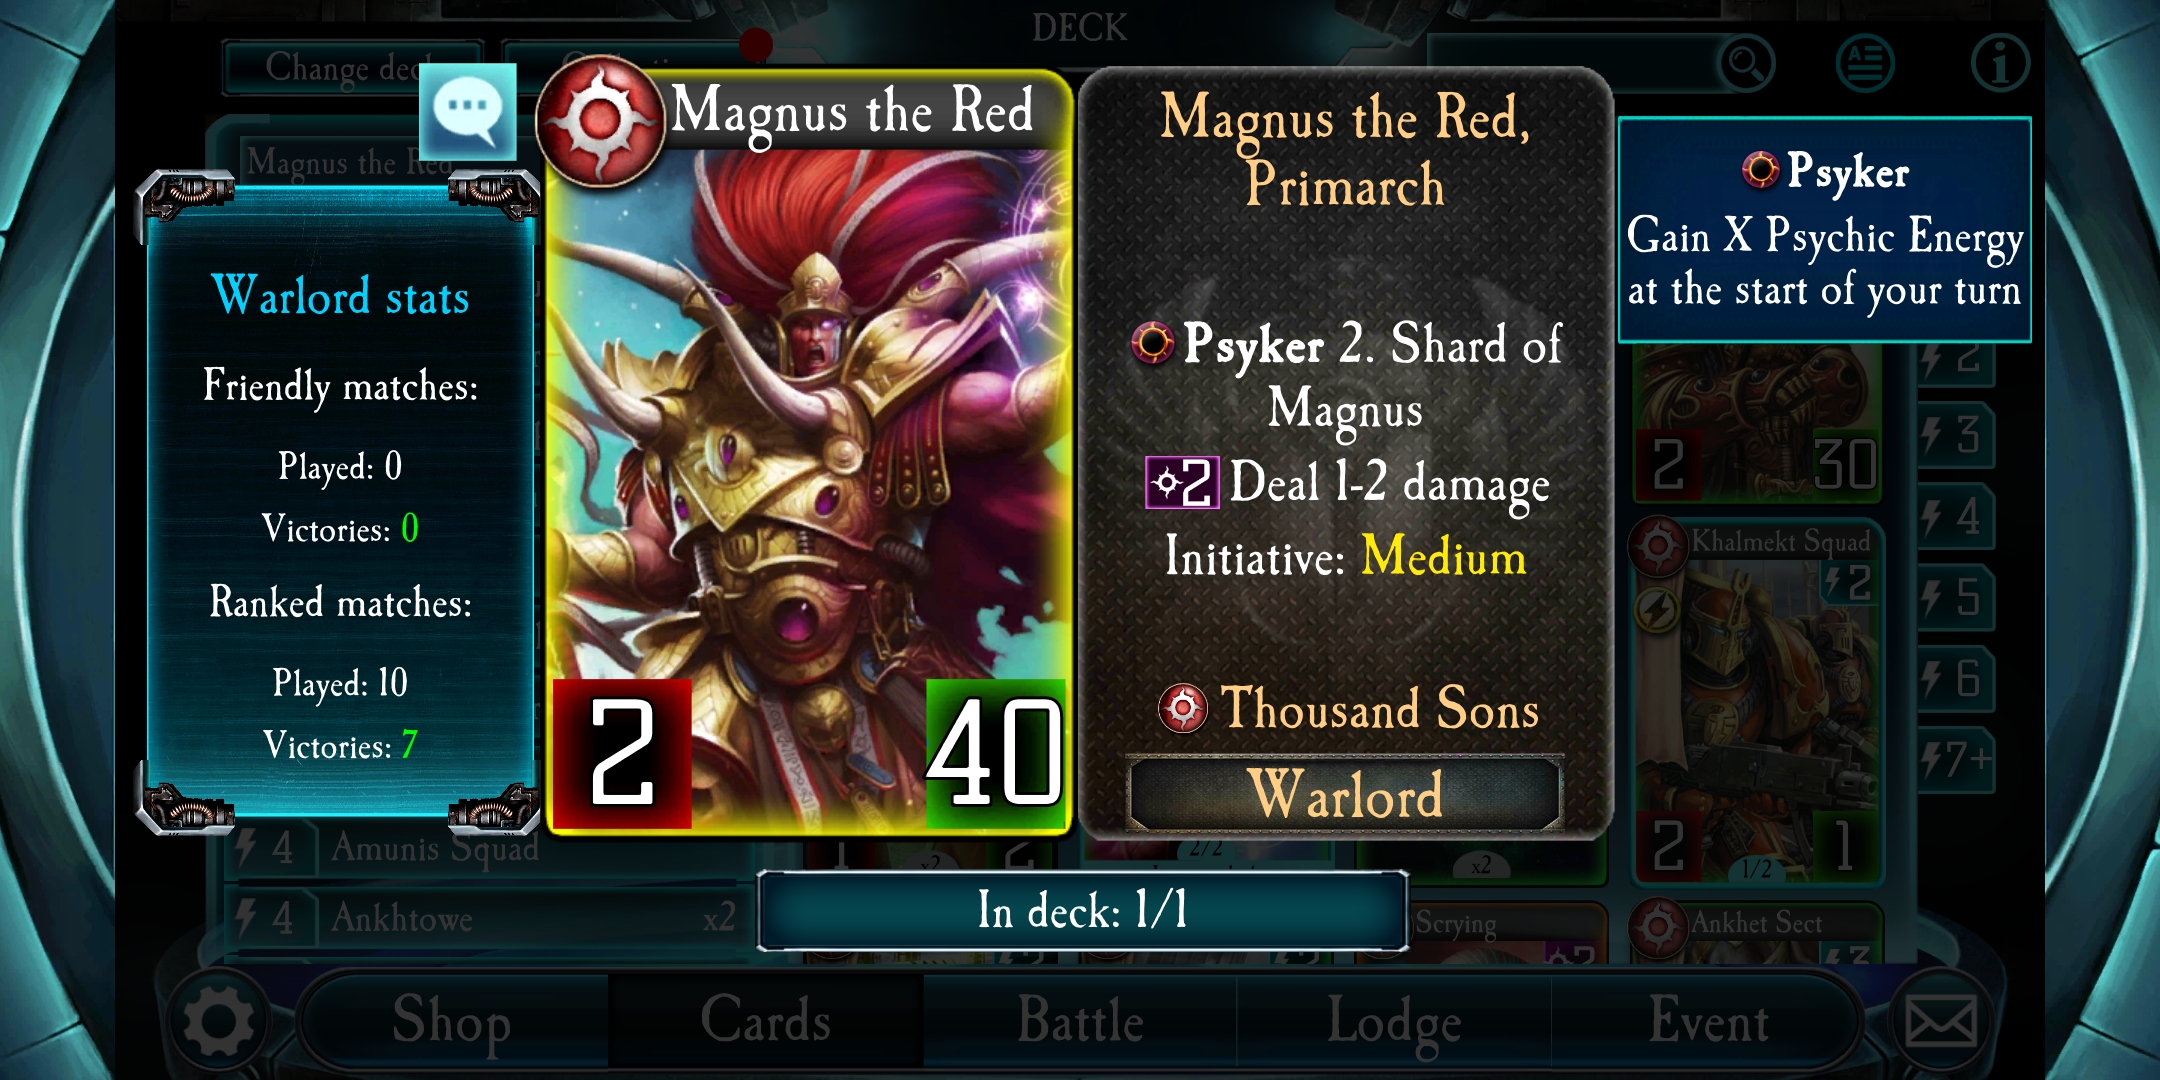2160x1080 pixels.
Task: Click the Psyker trait icon
Action: tap(1152, 343)
